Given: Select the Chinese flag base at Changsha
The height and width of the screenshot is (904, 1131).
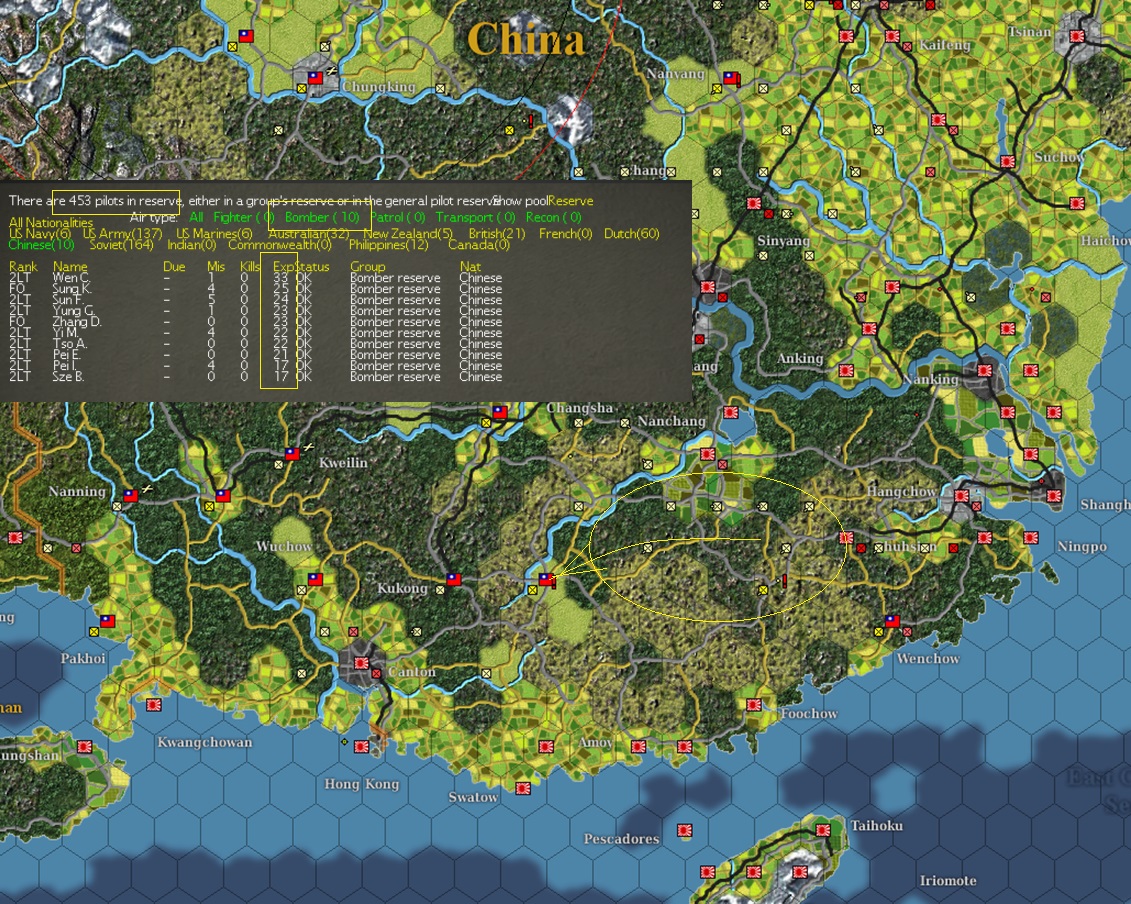Looking at the screenshot, I should click(500, 412).
